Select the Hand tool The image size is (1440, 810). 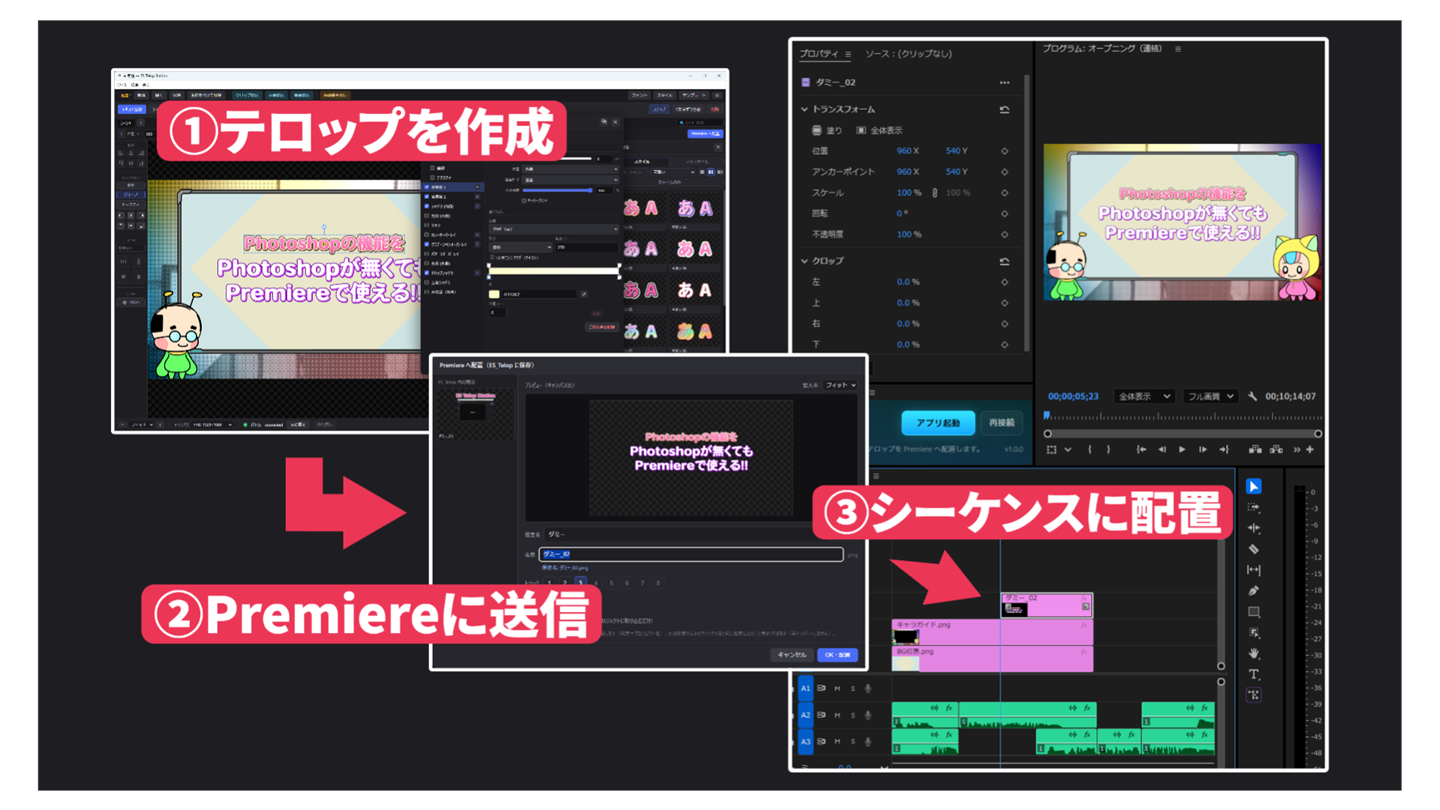point(1254,654)
